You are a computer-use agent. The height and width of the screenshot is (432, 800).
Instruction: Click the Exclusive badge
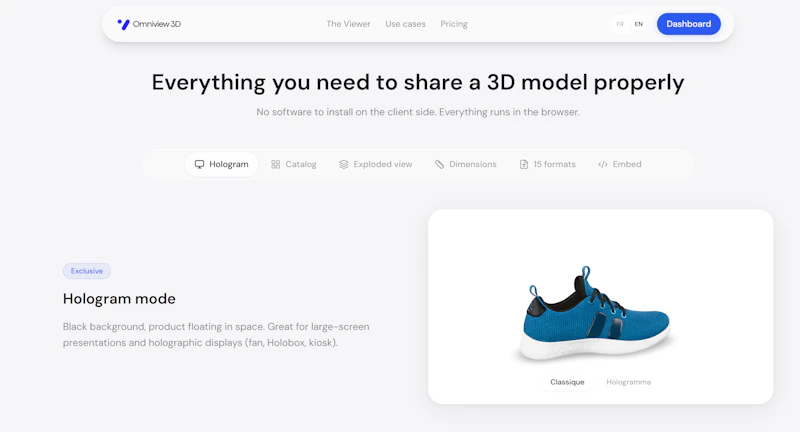point(87,271)
